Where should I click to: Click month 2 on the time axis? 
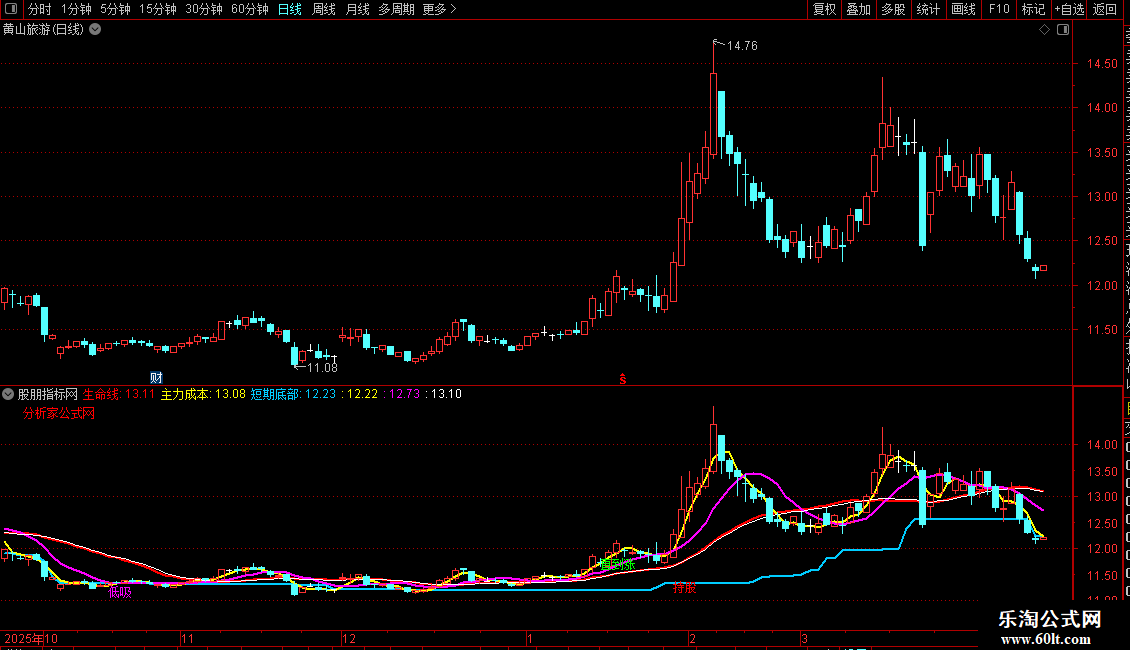point(692,639)
